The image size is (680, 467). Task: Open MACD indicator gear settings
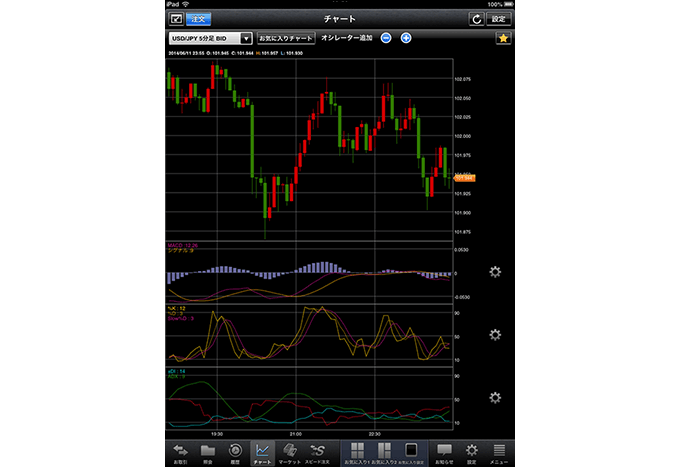[x=494, y=272]
